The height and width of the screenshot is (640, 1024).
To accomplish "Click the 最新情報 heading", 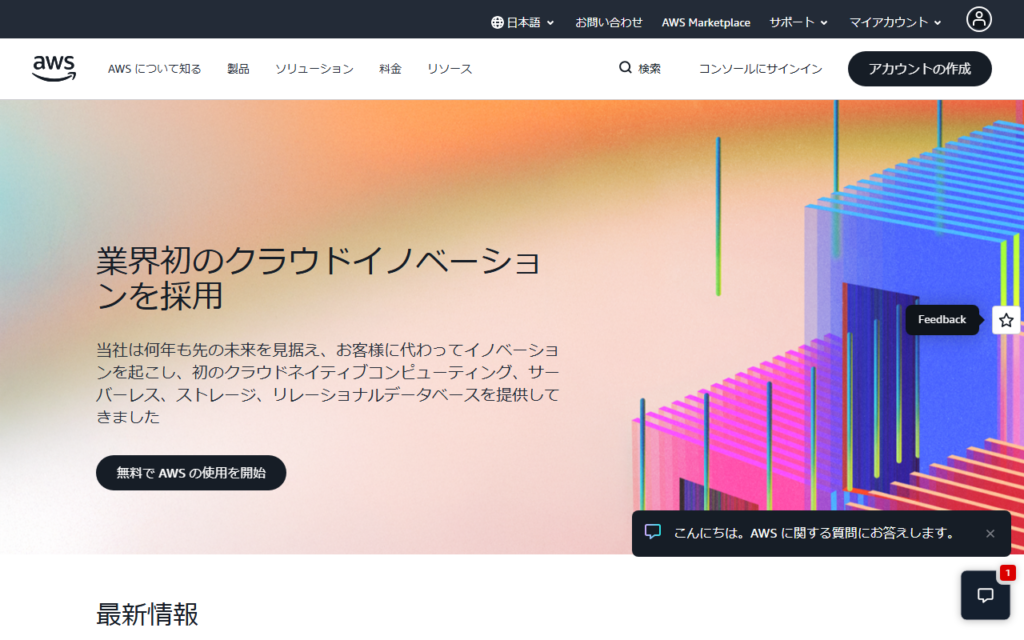I will (x=147, y=614).
